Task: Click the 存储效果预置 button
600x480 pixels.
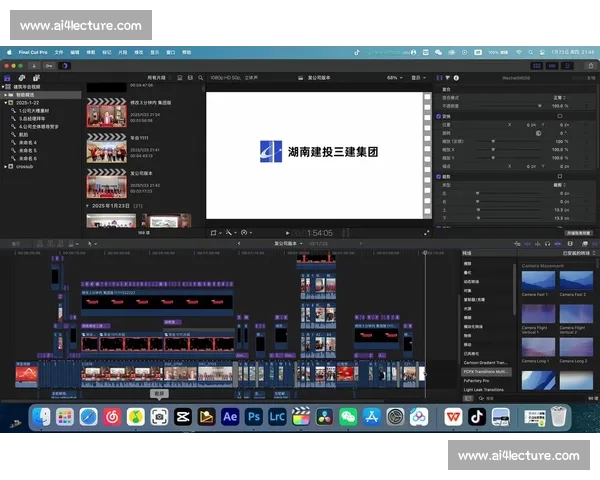Action: pyautogui.click(x=578, y=233)
